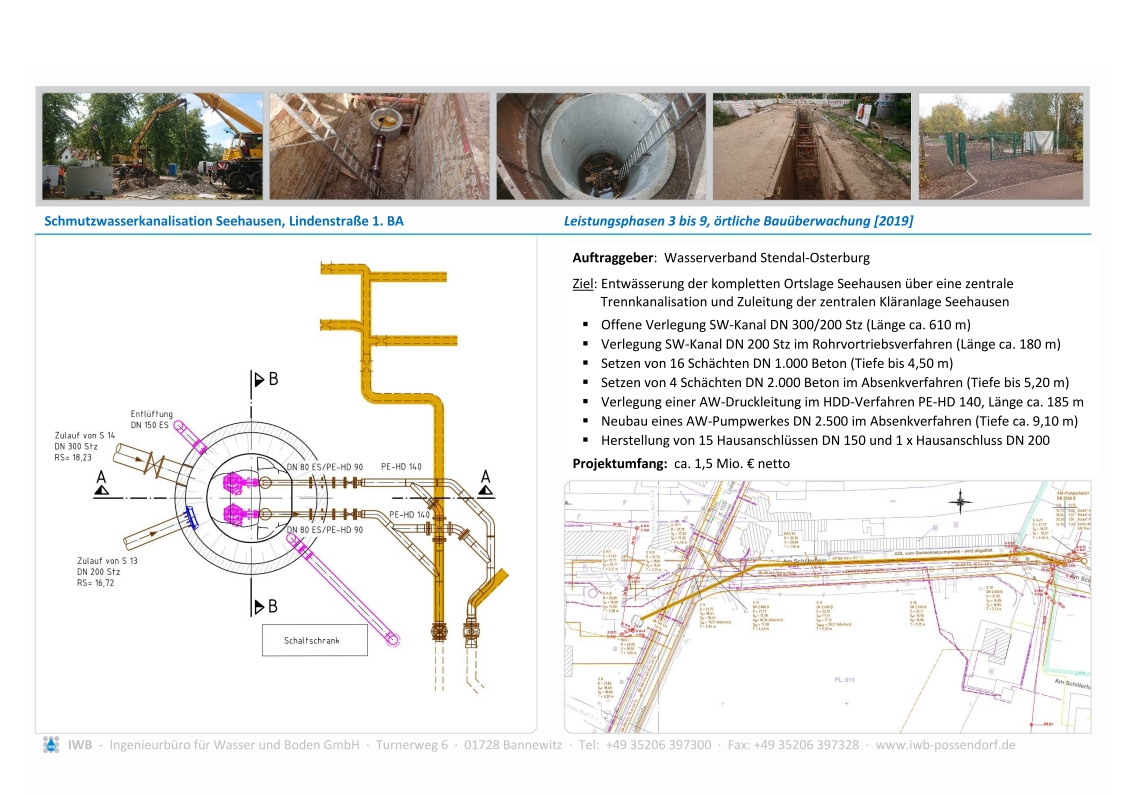Image resolution: width=1123 pixels, height=794 pixels.
Task: Click the IWB water drop logo
Action: point(51,745)
